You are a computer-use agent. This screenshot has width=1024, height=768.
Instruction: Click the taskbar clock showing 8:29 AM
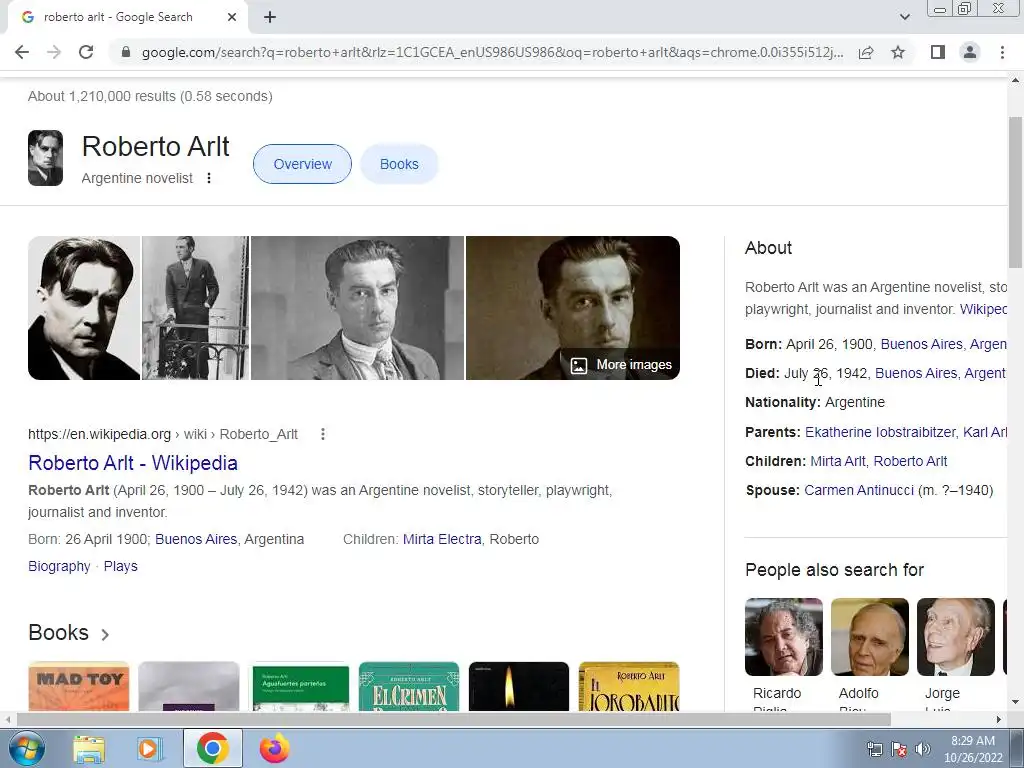(973, 749)
